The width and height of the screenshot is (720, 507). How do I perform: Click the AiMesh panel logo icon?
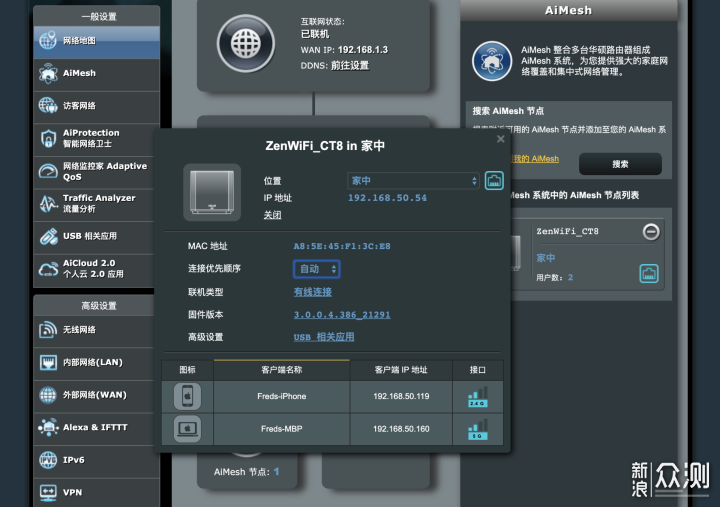492,61
